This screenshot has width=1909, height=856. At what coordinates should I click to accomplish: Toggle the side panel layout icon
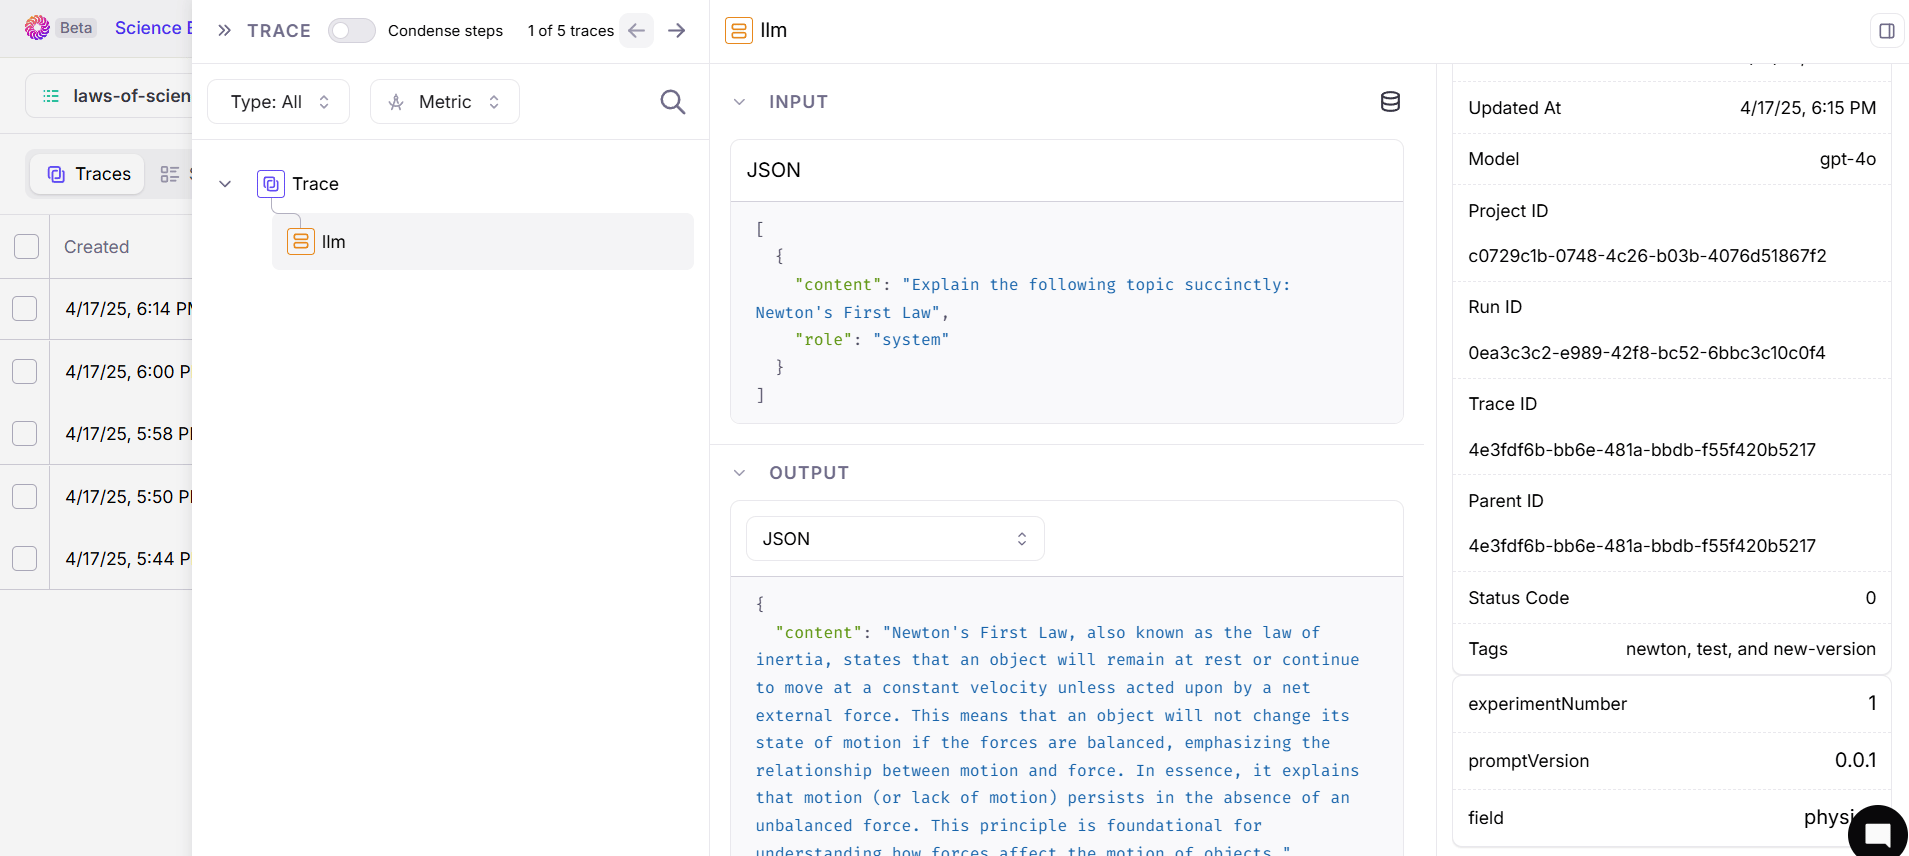click(1886, 31)
